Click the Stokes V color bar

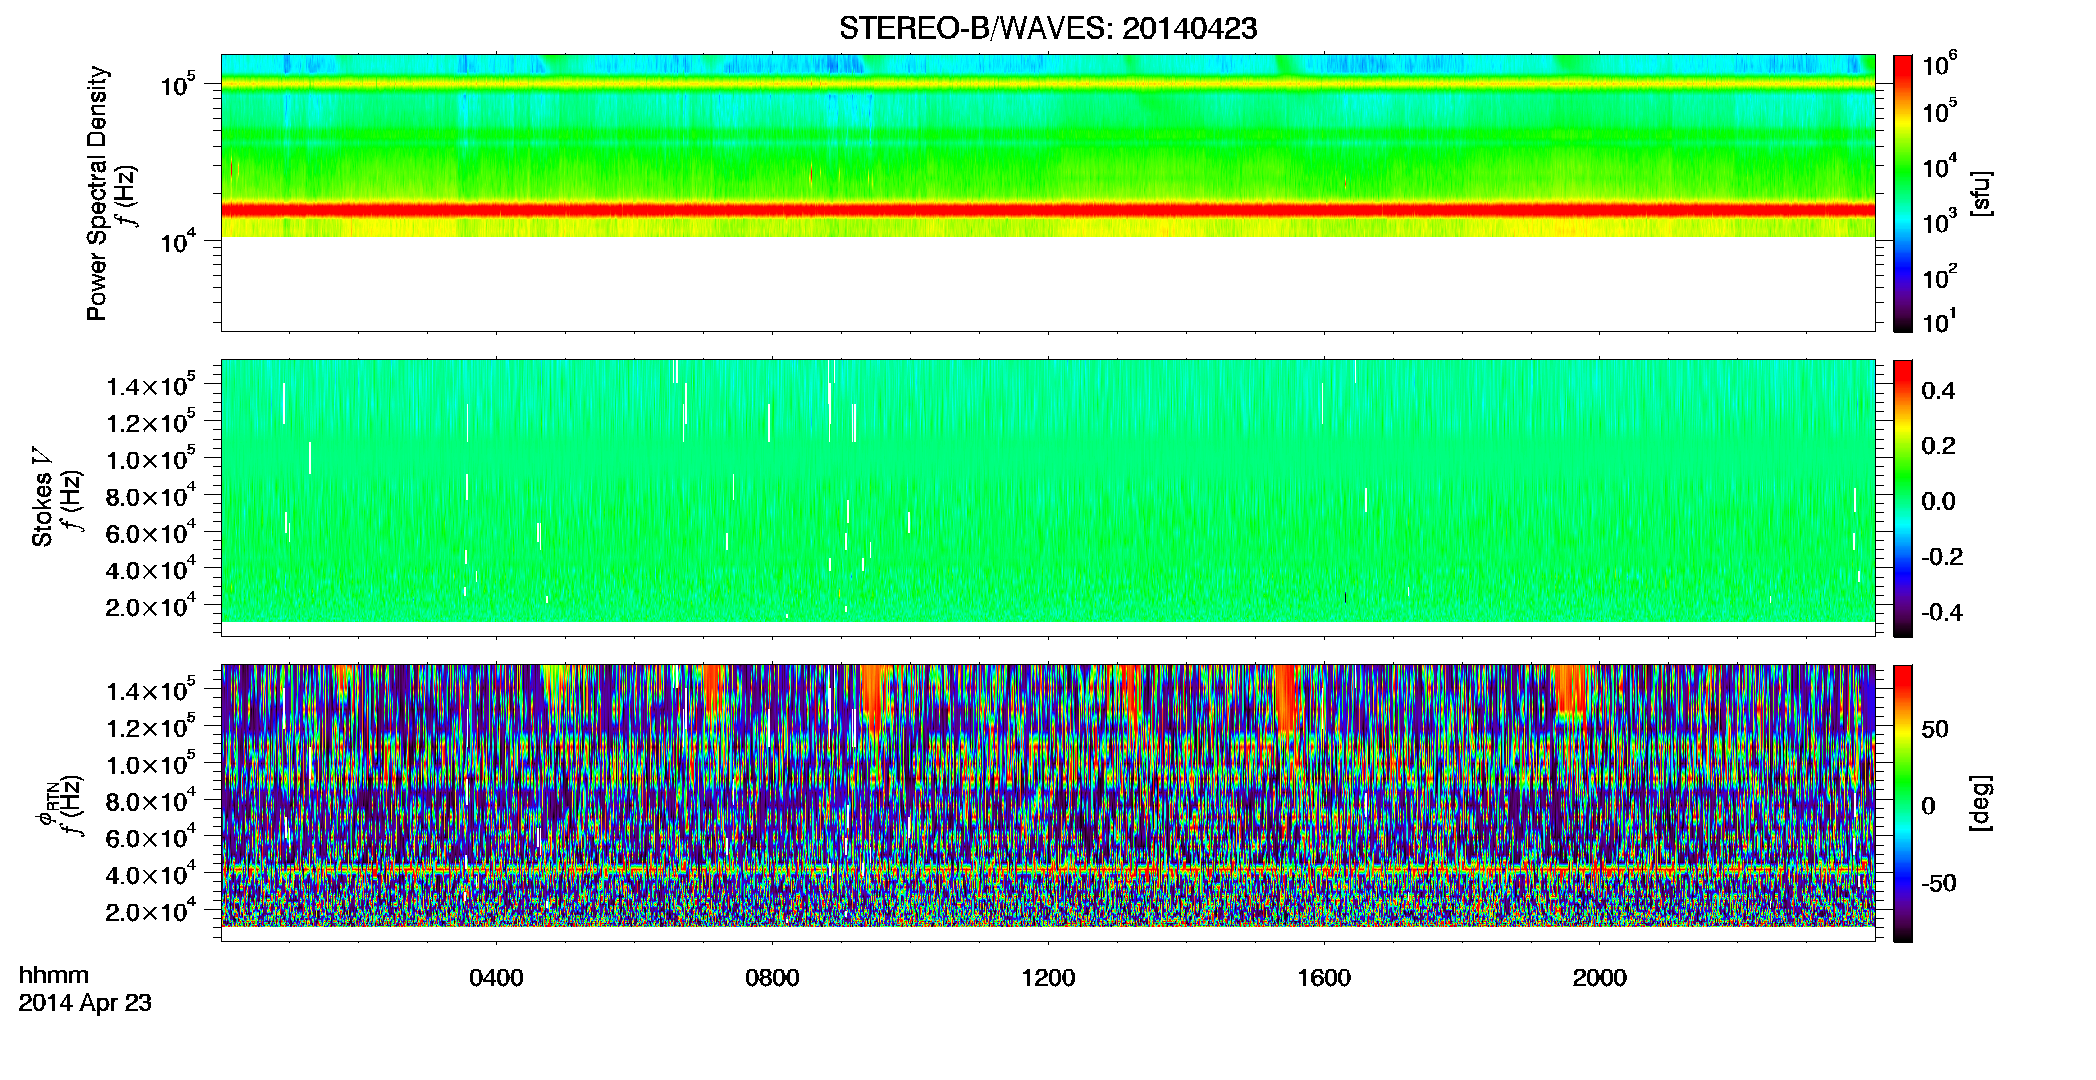(1903, 498)
